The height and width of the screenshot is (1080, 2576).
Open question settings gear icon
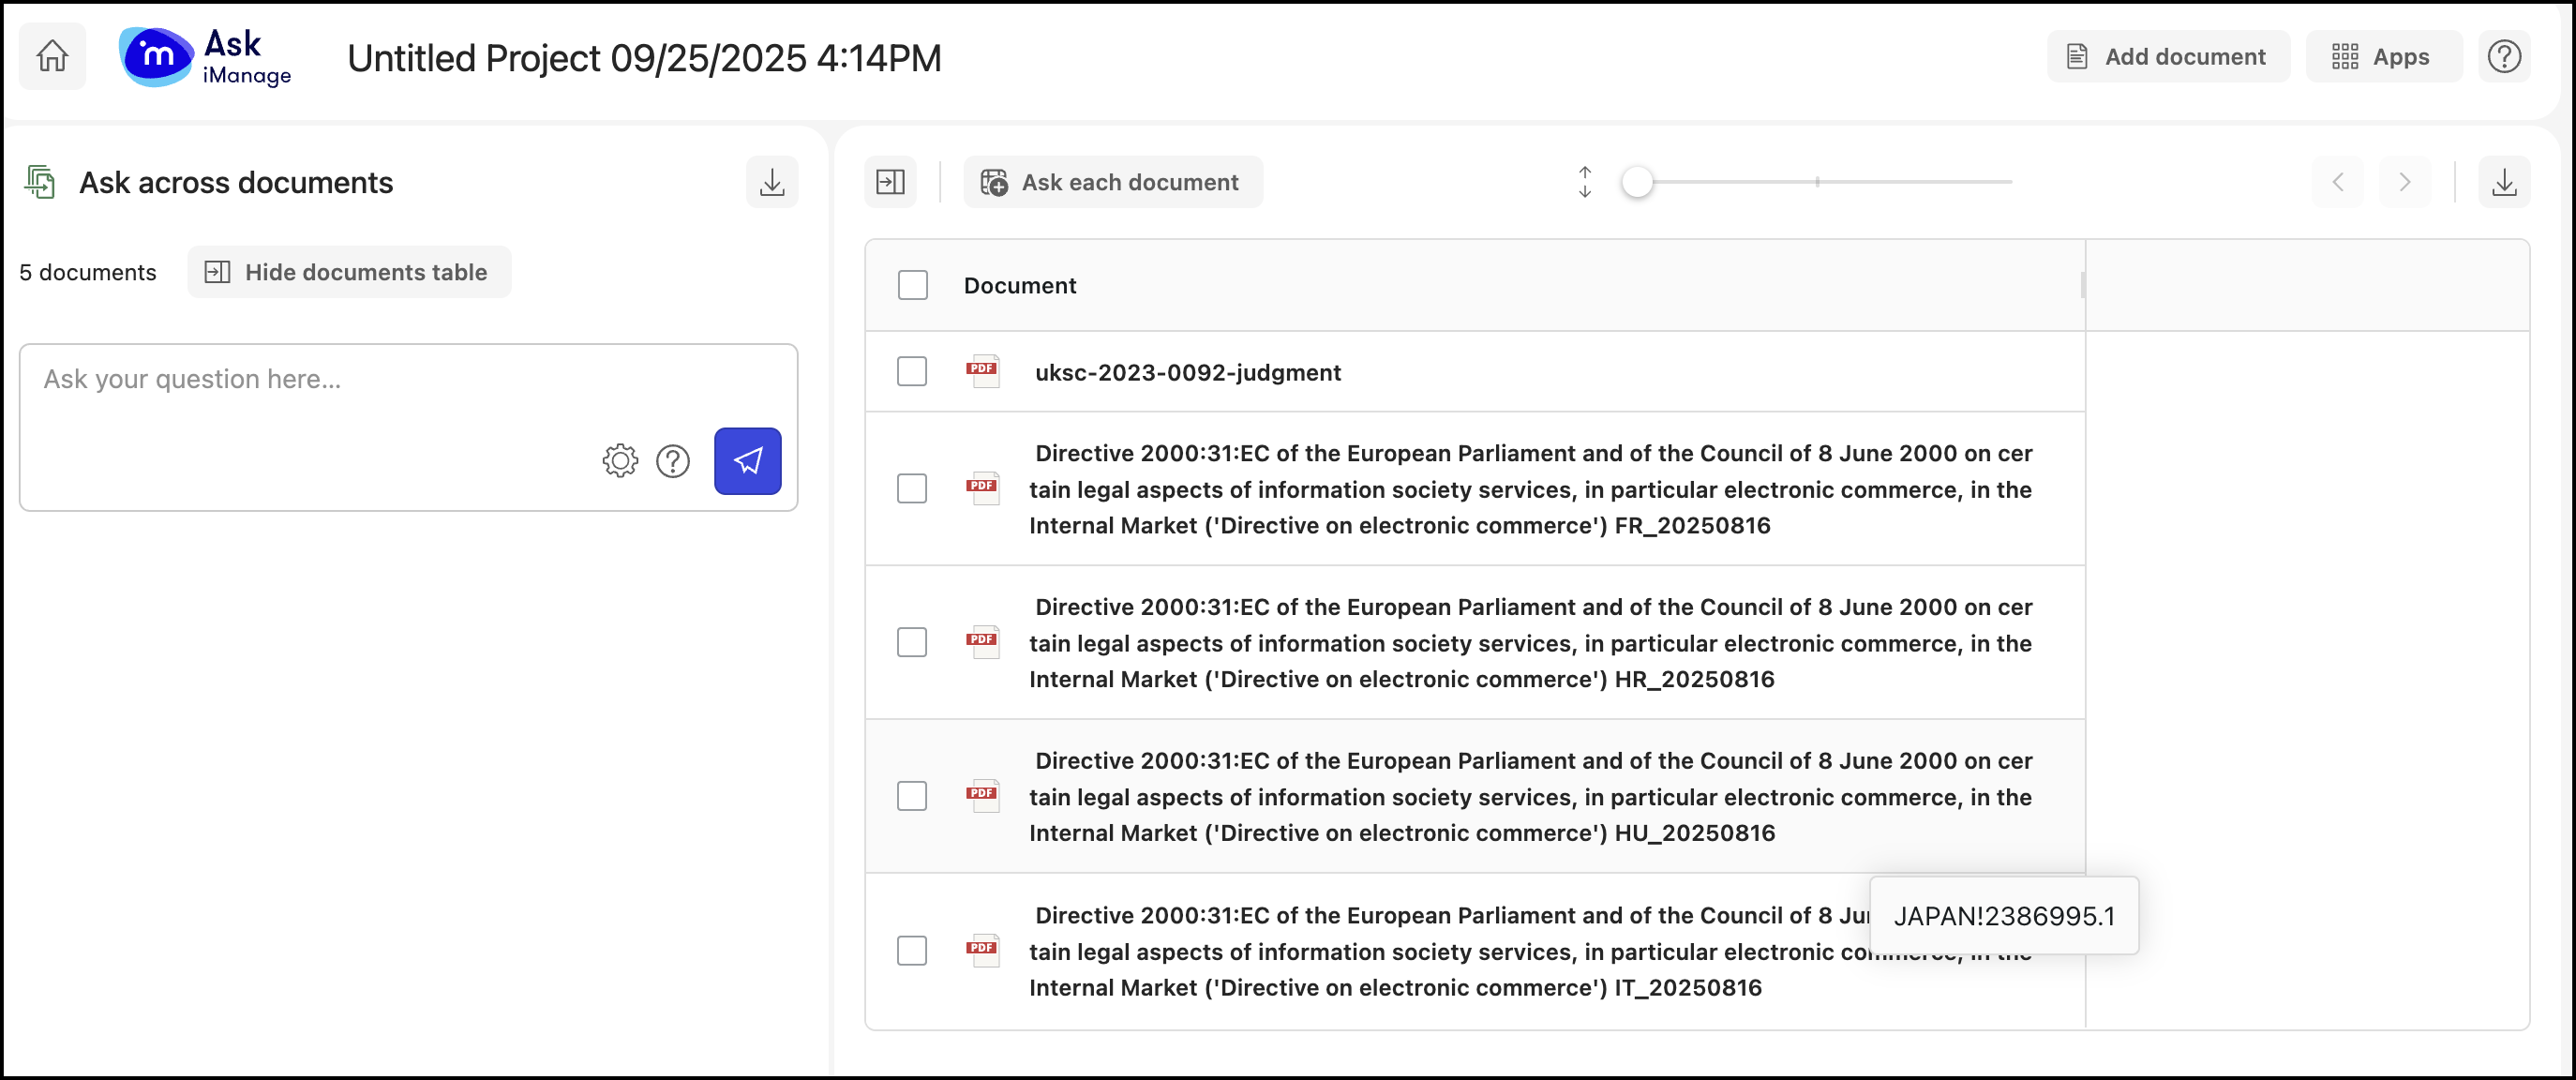click(620, 460)
